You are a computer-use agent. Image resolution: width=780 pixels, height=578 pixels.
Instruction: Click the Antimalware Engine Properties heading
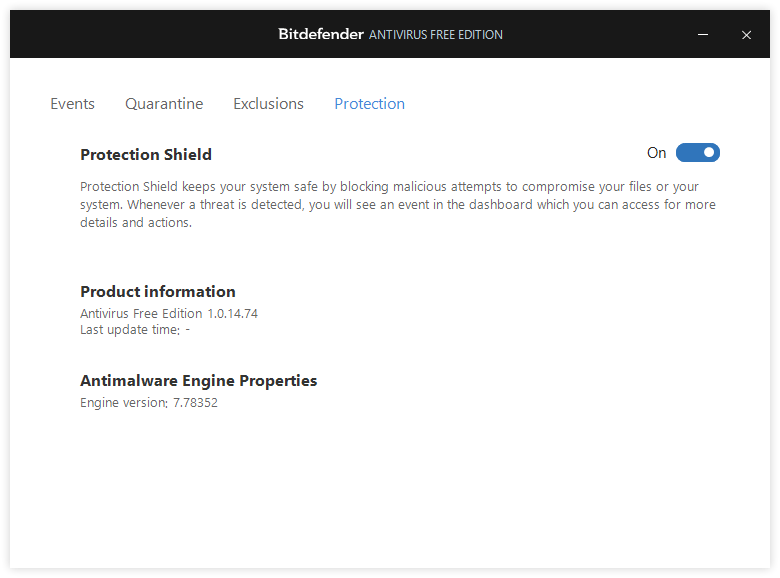(198, 381)
